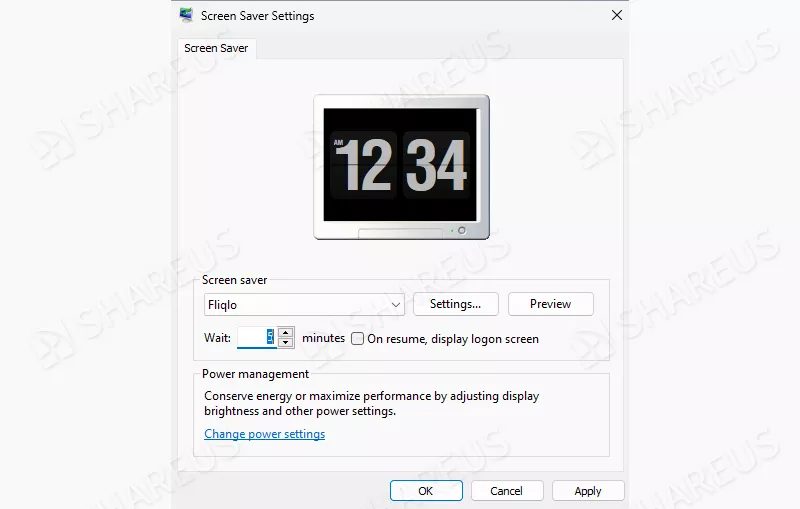The width and height of the screenshot is (800, 509).
Task: Click the Screen Saver Settings title bar icon
Action: coord(186,15)
